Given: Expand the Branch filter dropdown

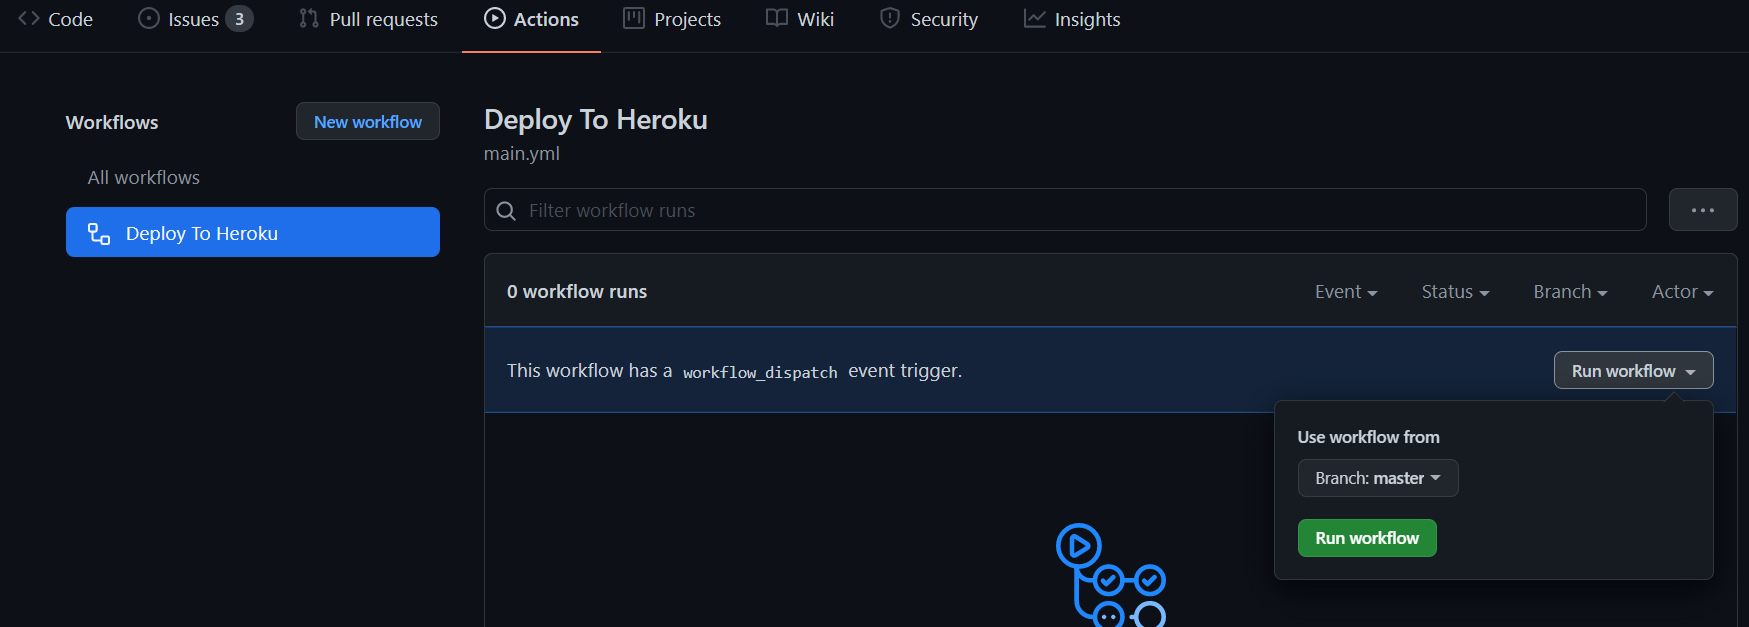Looking at the screenshot, I should pos(1570,291).
